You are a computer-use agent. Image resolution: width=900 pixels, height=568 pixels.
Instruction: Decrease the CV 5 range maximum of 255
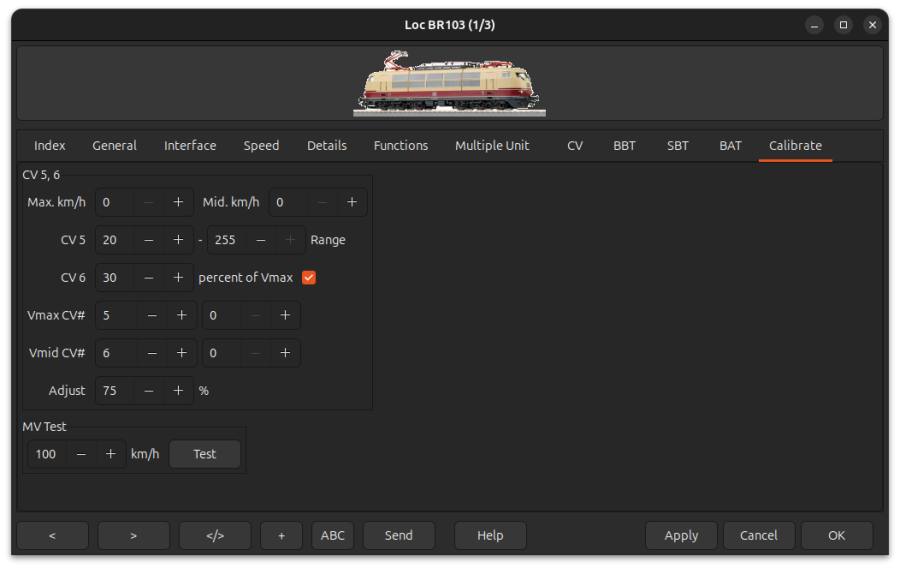pos(261,240)
